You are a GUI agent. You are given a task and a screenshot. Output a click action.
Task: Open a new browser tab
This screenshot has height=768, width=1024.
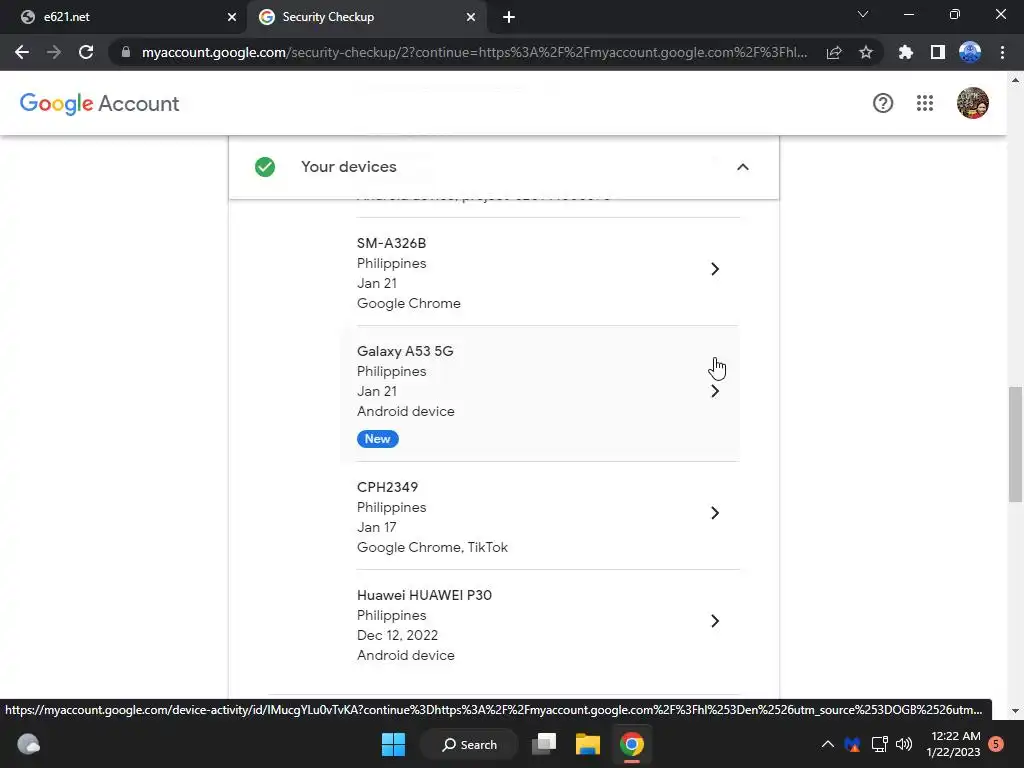(509, 17)
